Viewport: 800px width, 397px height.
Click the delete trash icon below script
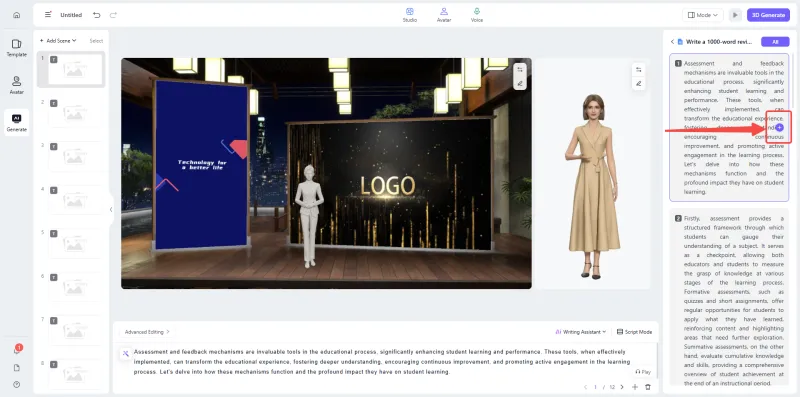pyautogui.click(x=648, y=387)
